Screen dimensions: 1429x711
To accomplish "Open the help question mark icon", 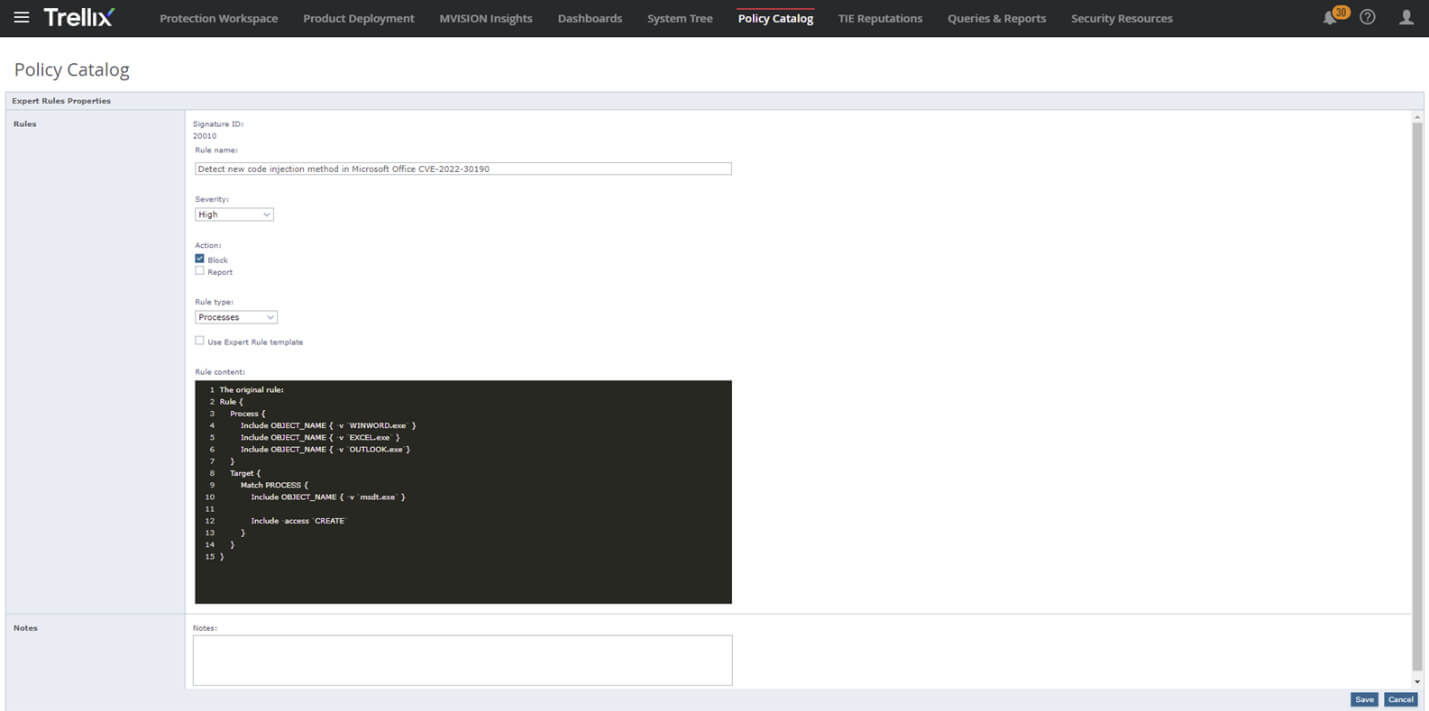I will 1367,18.
